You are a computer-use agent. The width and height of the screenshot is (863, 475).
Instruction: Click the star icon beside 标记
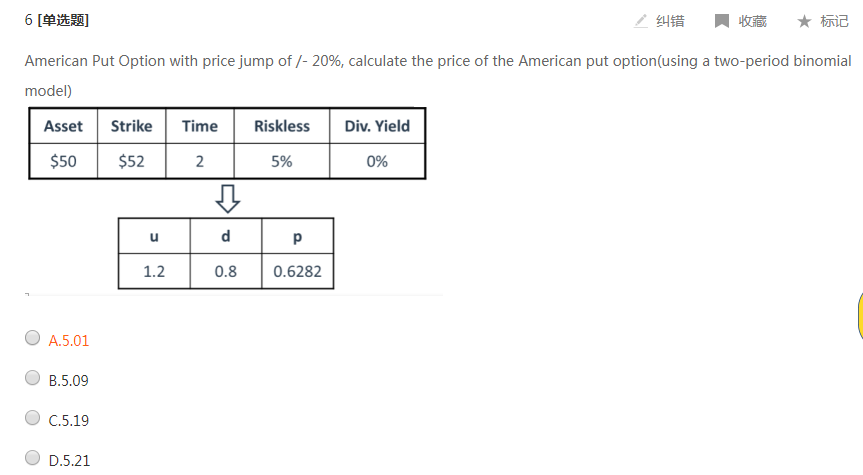coord(804,21)
